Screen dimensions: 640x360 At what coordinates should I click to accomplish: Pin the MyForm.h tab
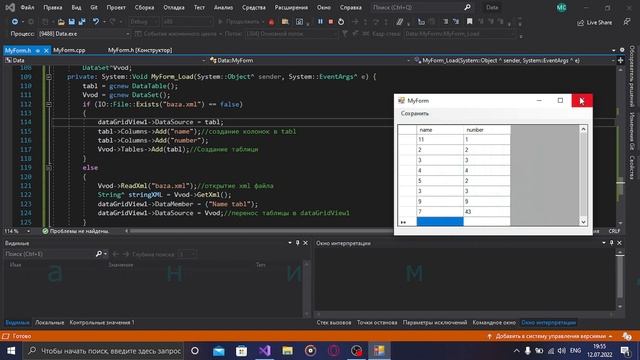tap(38, 50)
